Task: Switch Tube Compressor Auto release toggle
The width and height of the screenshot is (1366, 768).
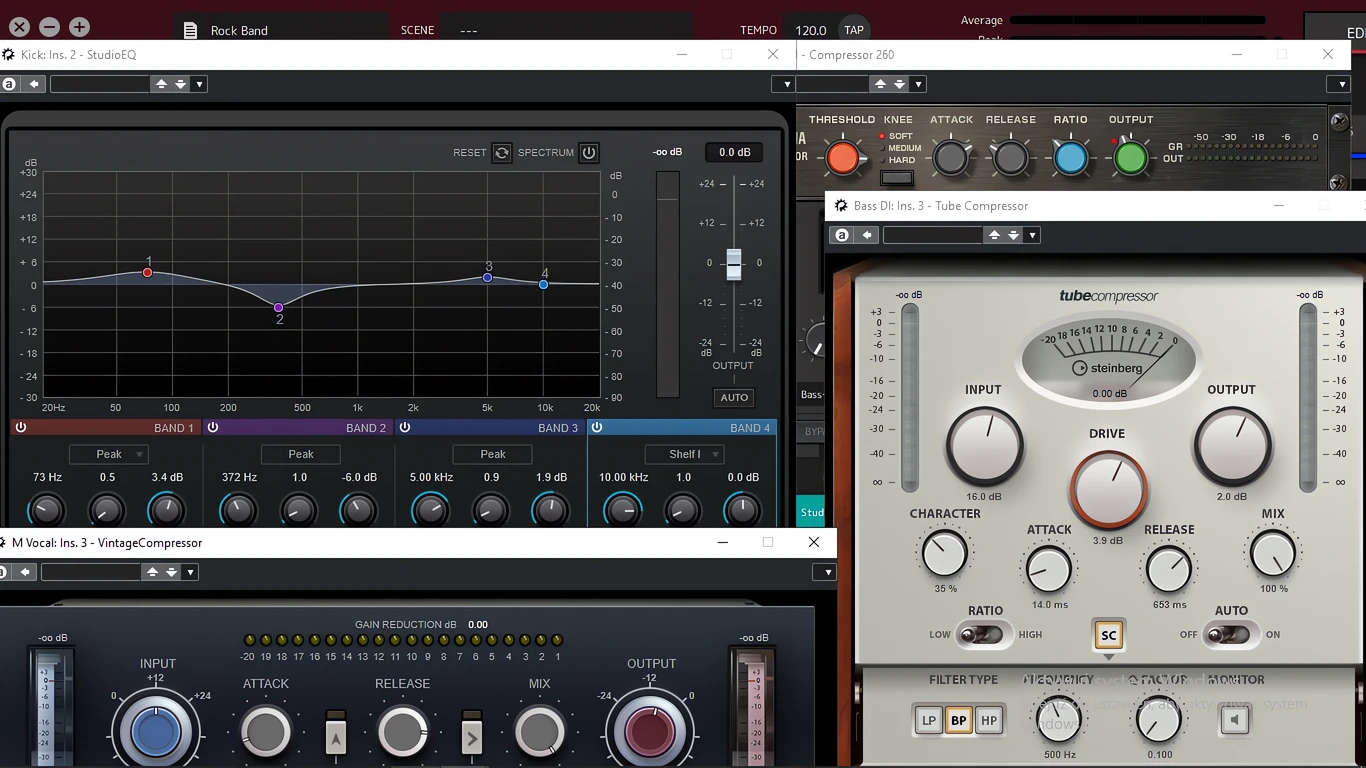Action: click(x=1229, y=634)
